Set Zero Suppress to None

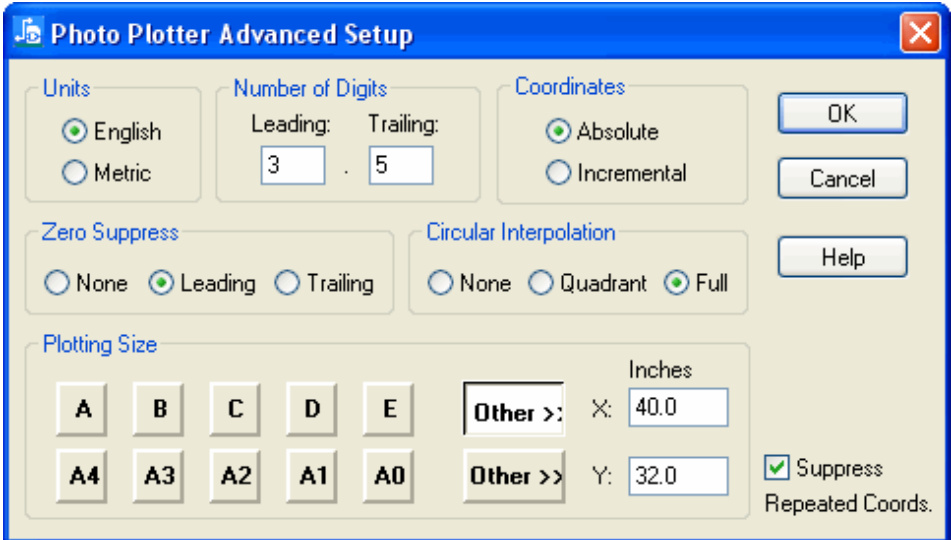pyautogui.click(x=56, y=284)
